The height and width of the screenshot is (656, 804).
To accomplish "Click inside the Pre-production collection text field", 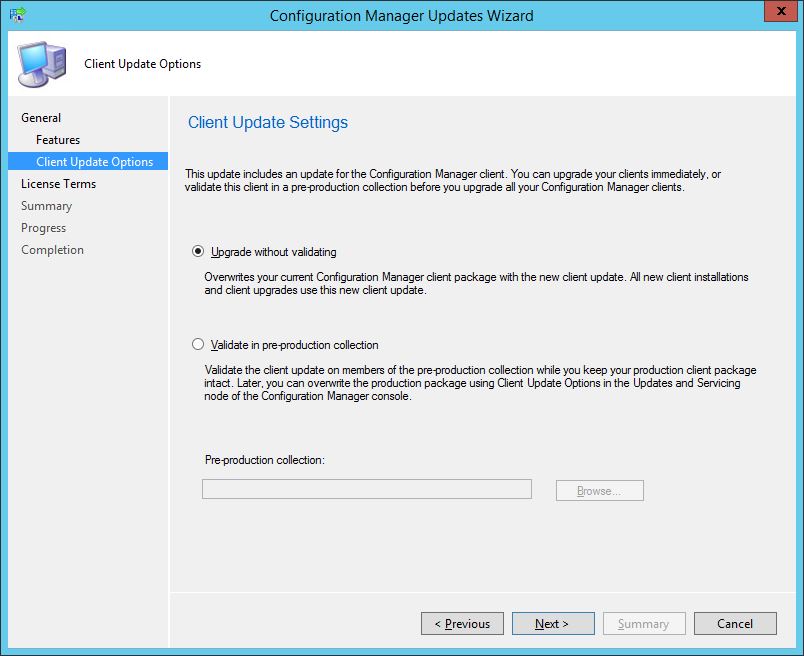I will click(x=367, y=489).
